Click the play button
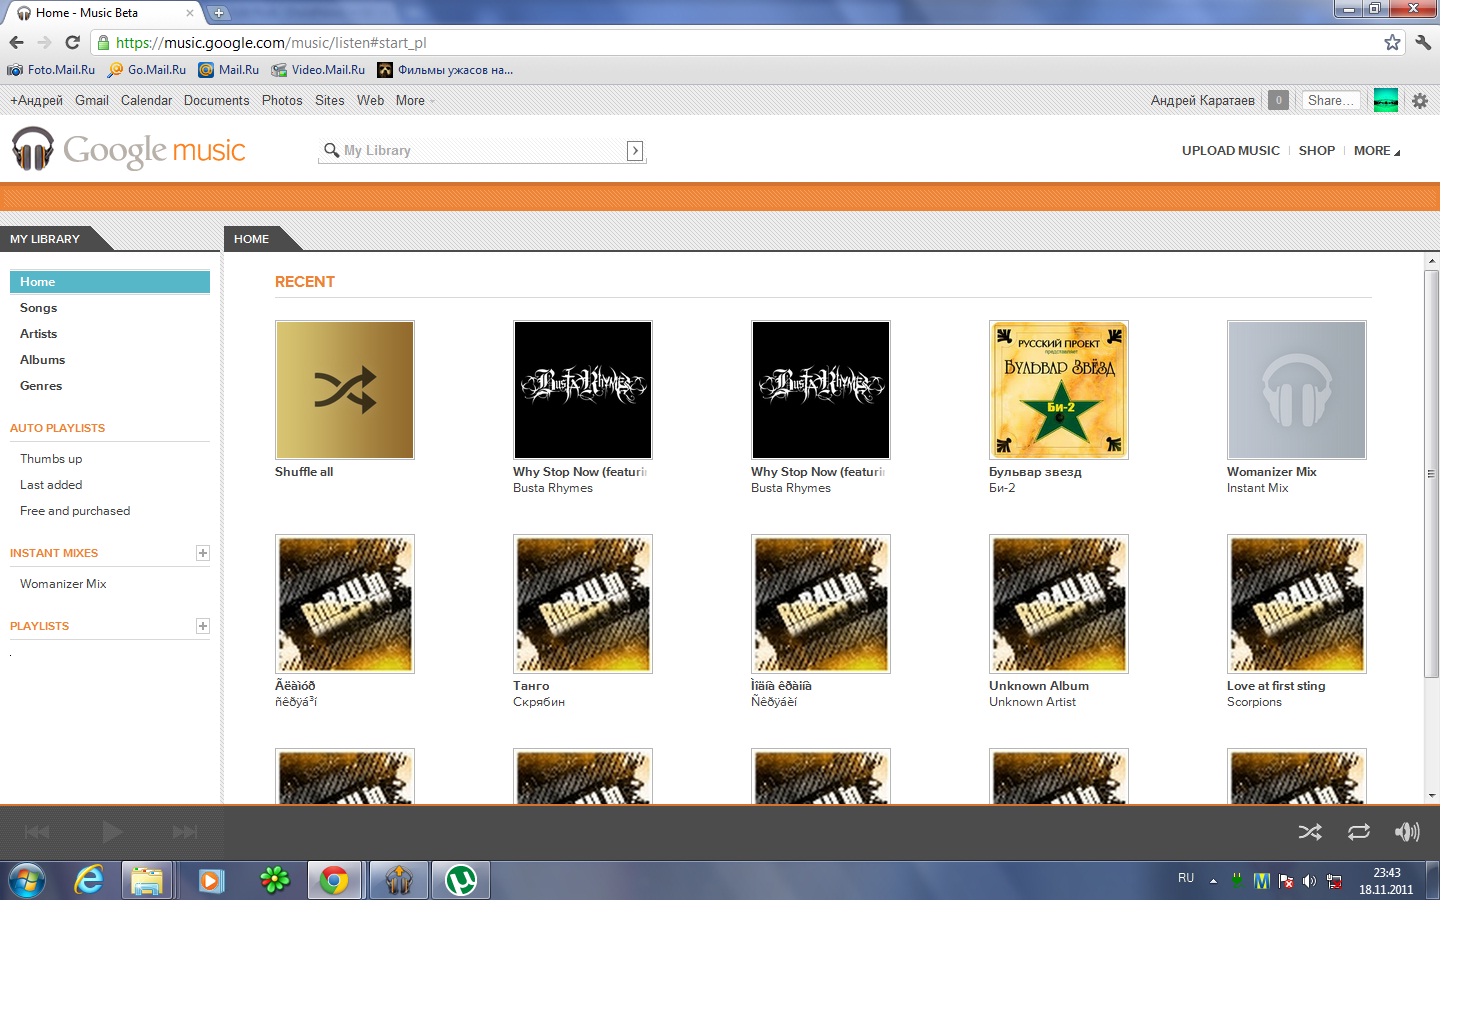The image size is (1459, 1028). tap(112, 832)
